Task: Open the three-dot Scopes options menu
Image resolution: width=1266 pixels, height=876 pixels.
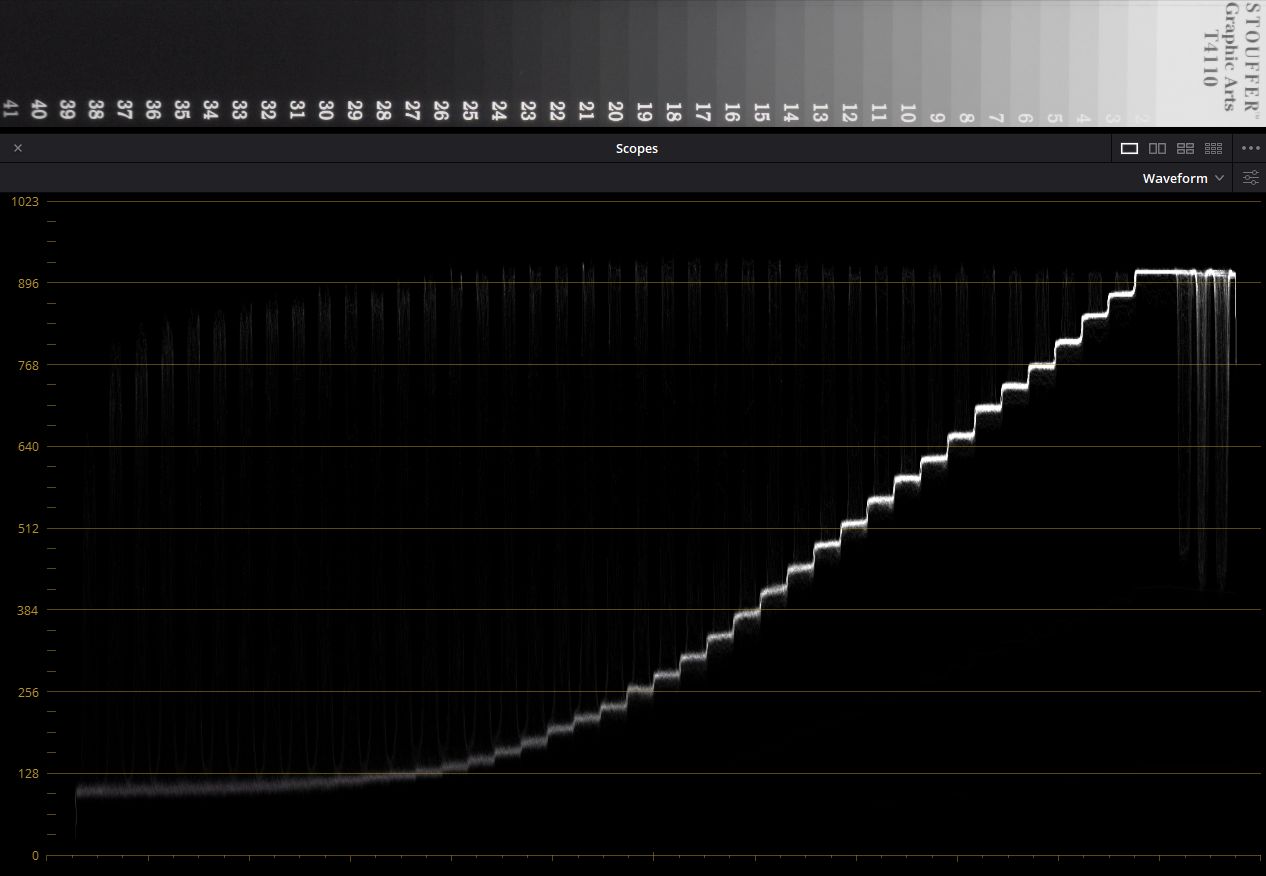Action: point(1251,148)
